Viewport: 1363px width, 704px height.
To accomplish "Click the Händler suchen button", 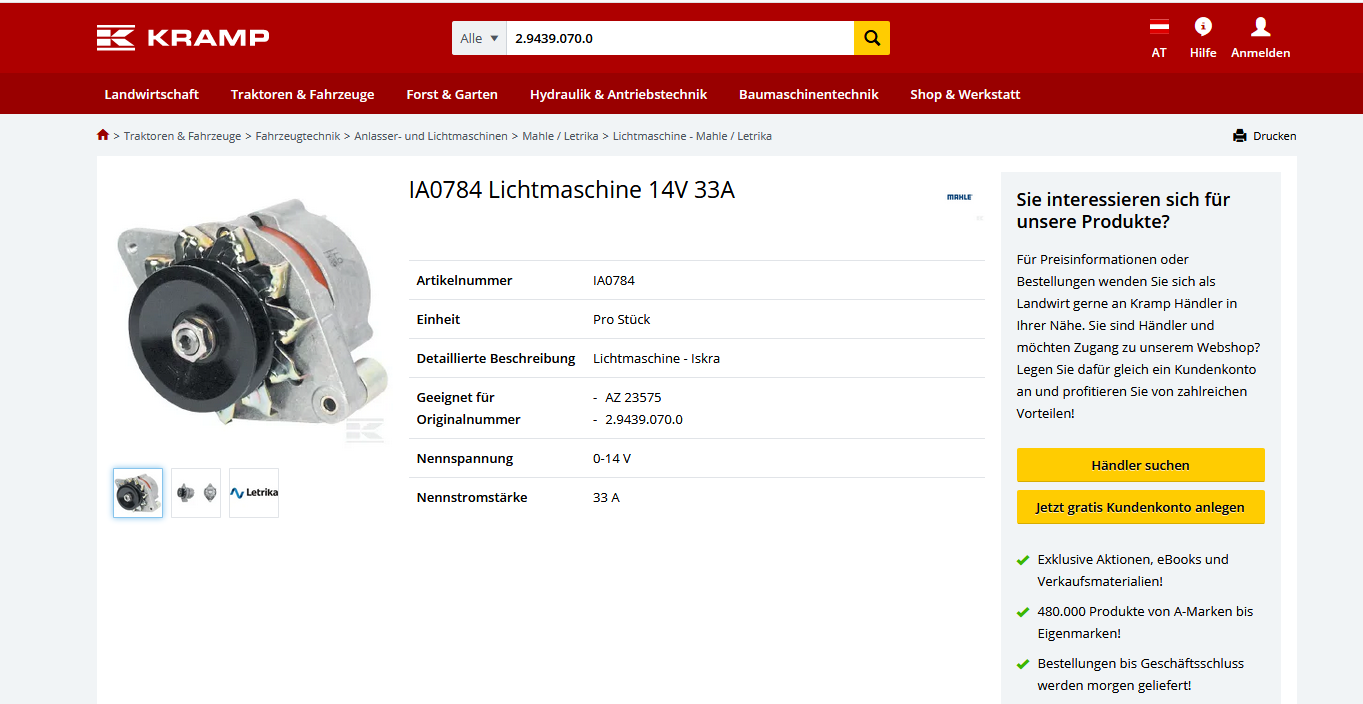I will click(x=1140, y=465).
